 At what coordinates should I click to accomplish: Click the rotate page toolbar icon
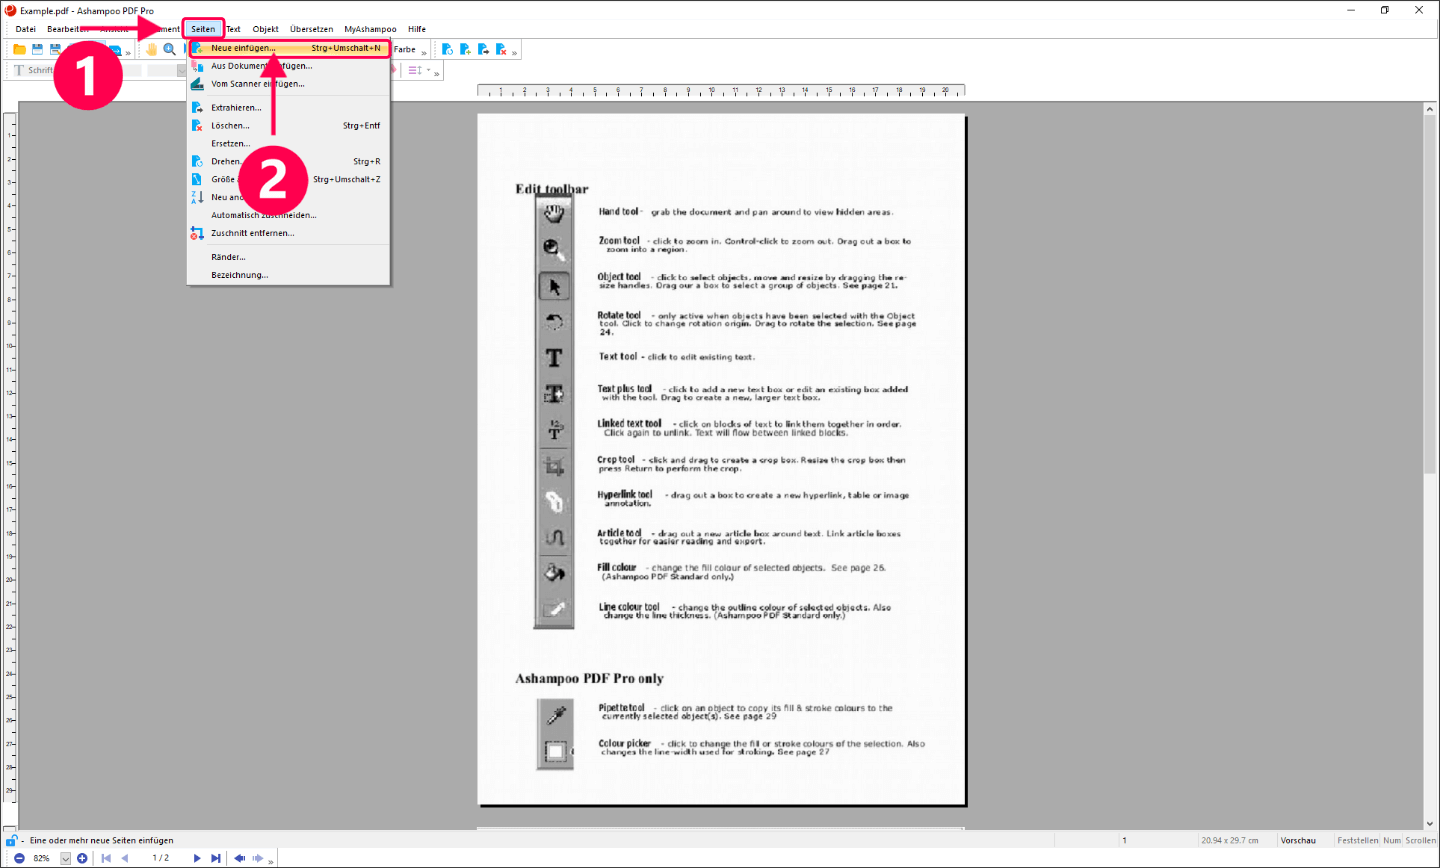447,49
